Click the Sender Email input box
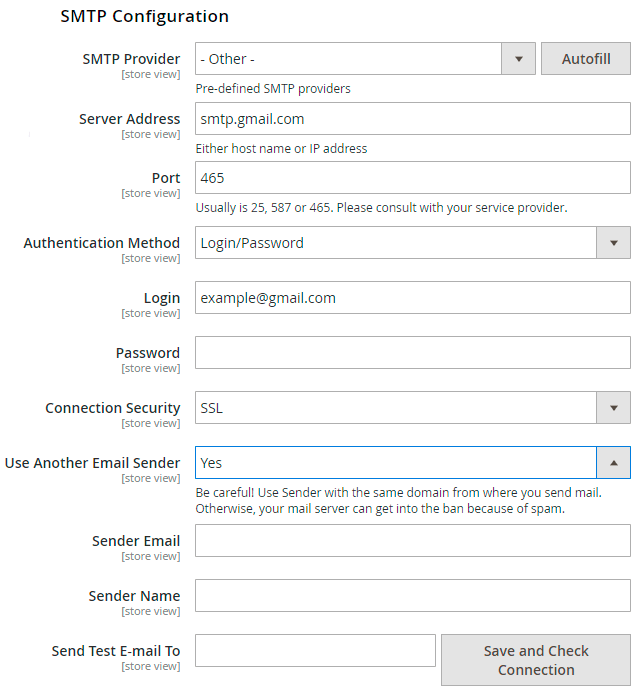 coord(412,540)
